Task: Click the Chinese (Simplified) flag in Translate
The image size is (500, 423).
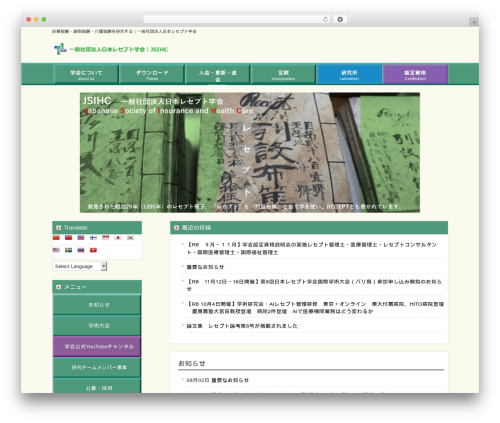Action: (56, 238)
